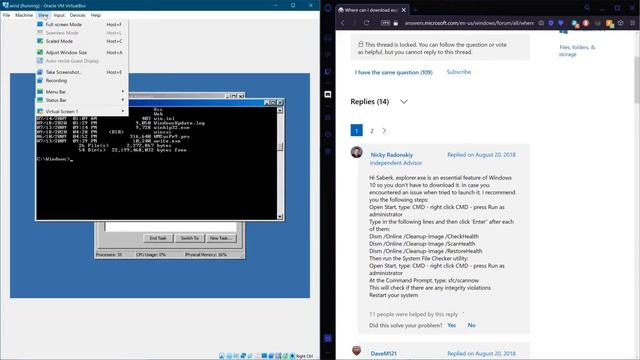Click the browser logo at sidebar top
Image resolution: width=640 pixels, height=360 pixels.
[x=328, y=8]
